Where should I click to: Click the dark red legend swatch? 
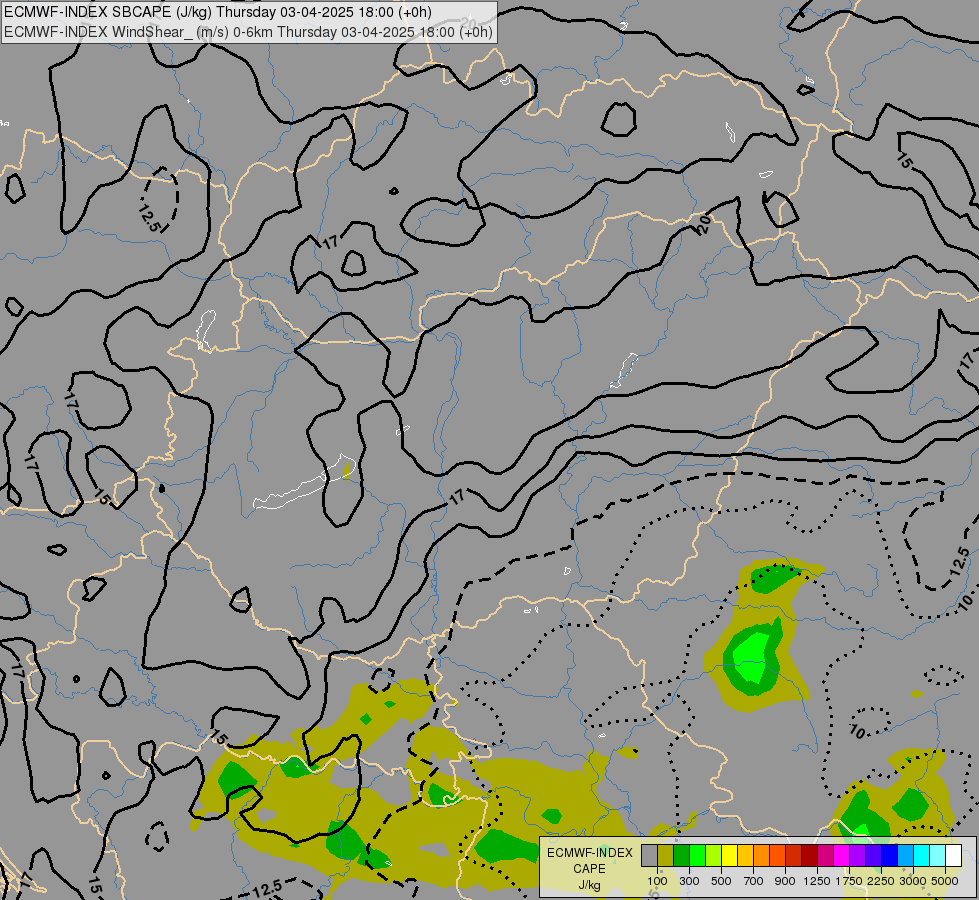click(x=809, y=856)
